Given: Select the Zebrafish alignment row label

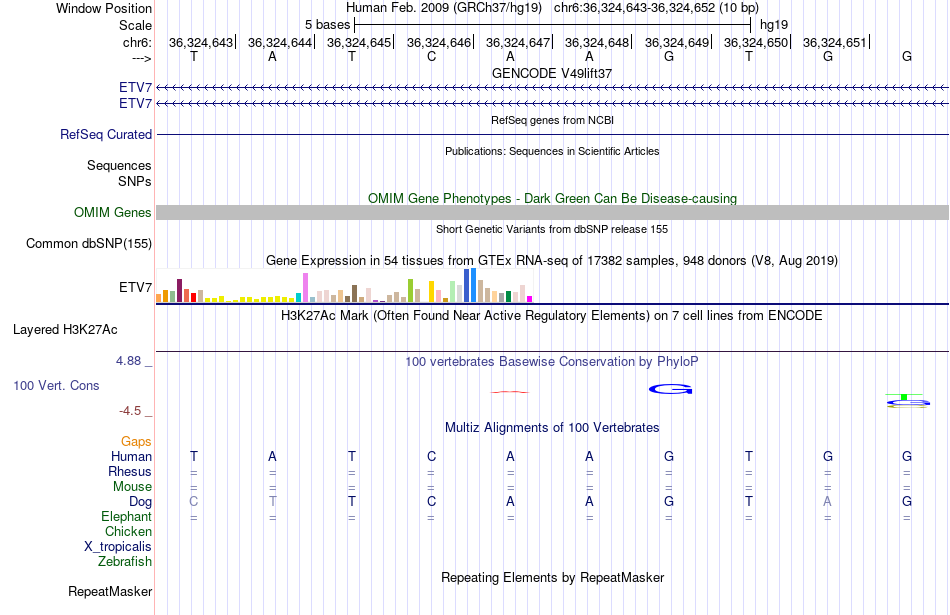Looking at the screenshot, I should click(125, 562).
